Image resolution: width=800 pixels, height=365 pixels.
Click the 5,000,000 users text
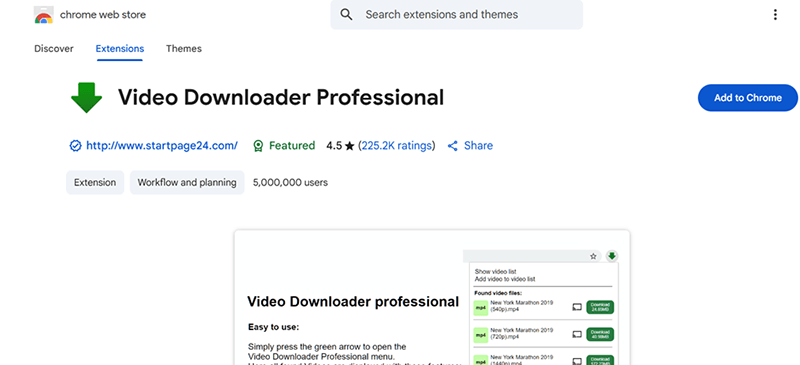pyautogui.click(x=290, y=182)
